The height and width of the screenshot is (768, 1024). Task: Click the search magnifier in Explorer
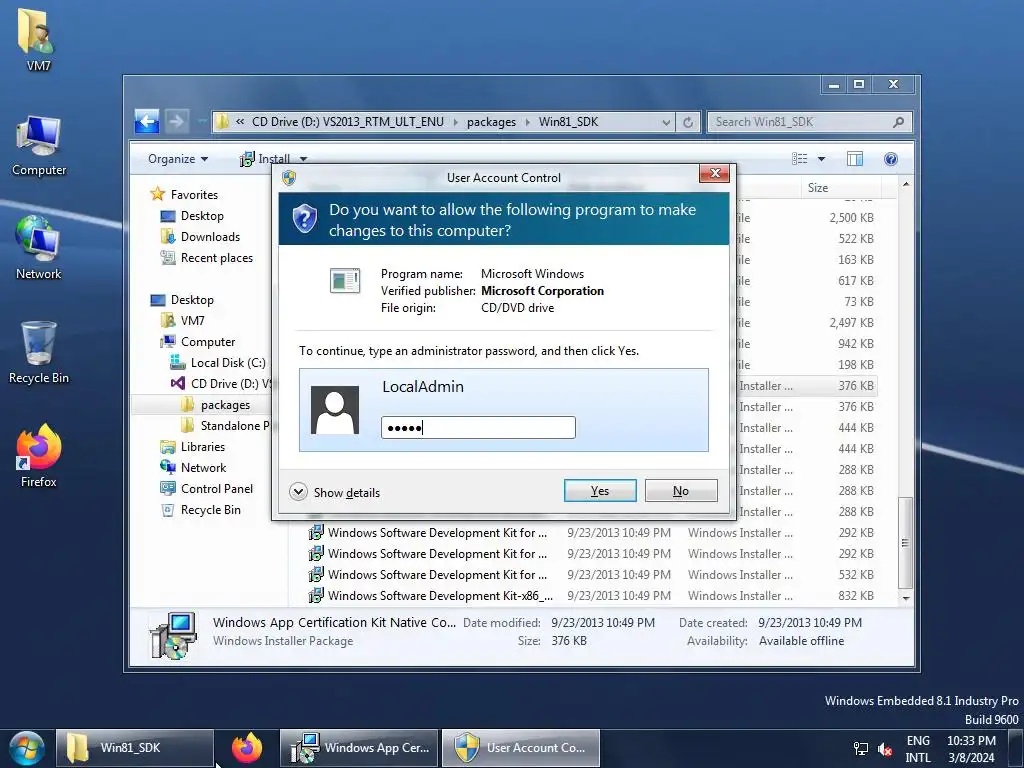click(899, 122)
